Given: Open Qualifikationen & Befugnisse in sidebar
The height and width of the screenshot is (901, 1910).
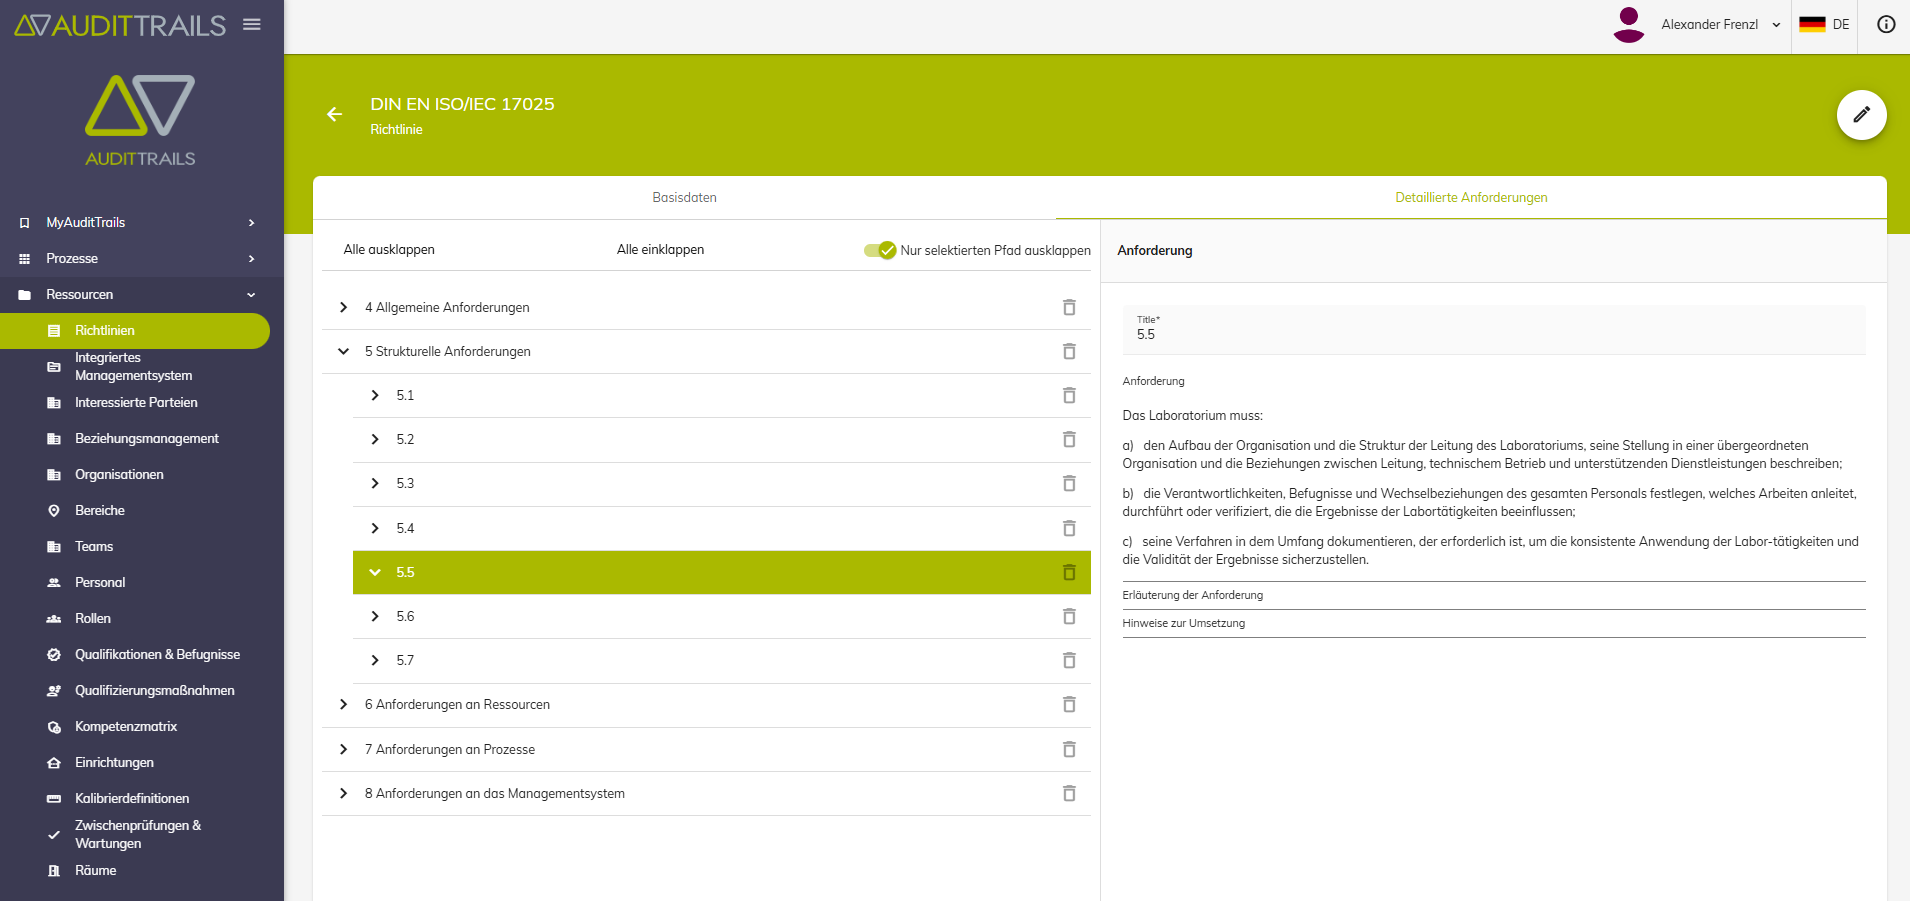Looking at the screenshot, I should tap(158, 654).
